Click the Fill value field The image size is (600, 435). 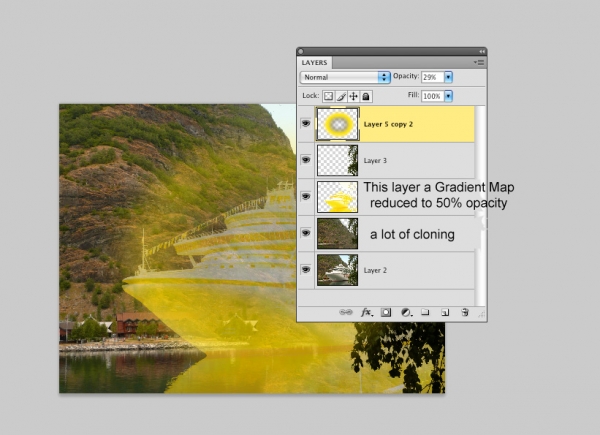point(432,96)
